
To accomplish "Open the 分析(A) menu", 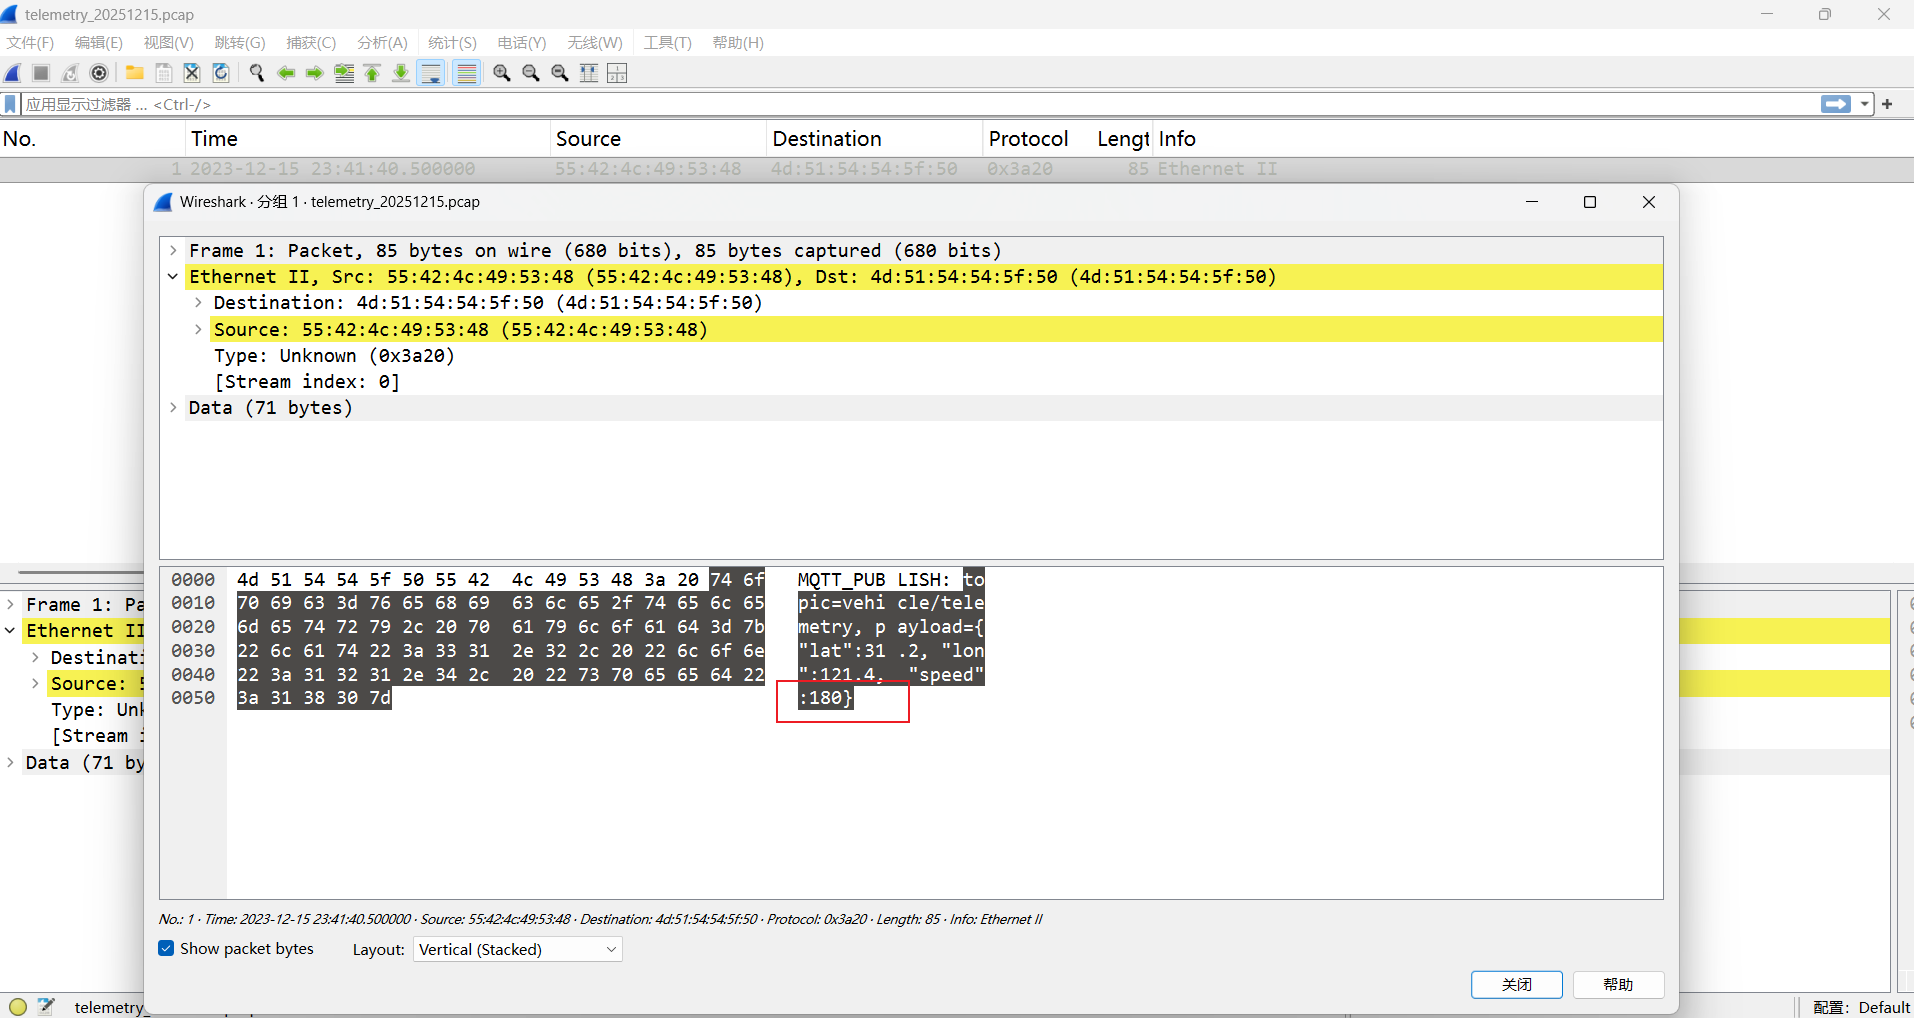I will [x=382, y=43].
